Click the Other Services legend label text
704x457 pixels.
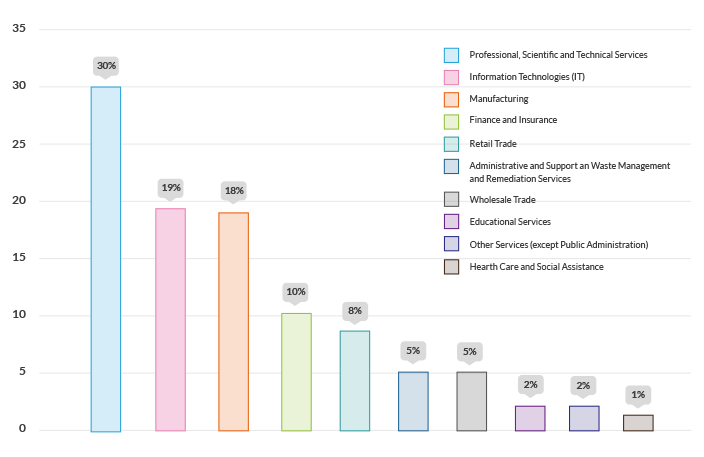559,244
